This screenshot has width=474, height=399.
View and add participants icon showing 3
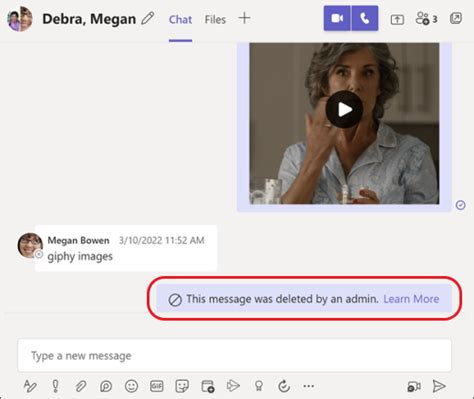[x=426, y=19]
